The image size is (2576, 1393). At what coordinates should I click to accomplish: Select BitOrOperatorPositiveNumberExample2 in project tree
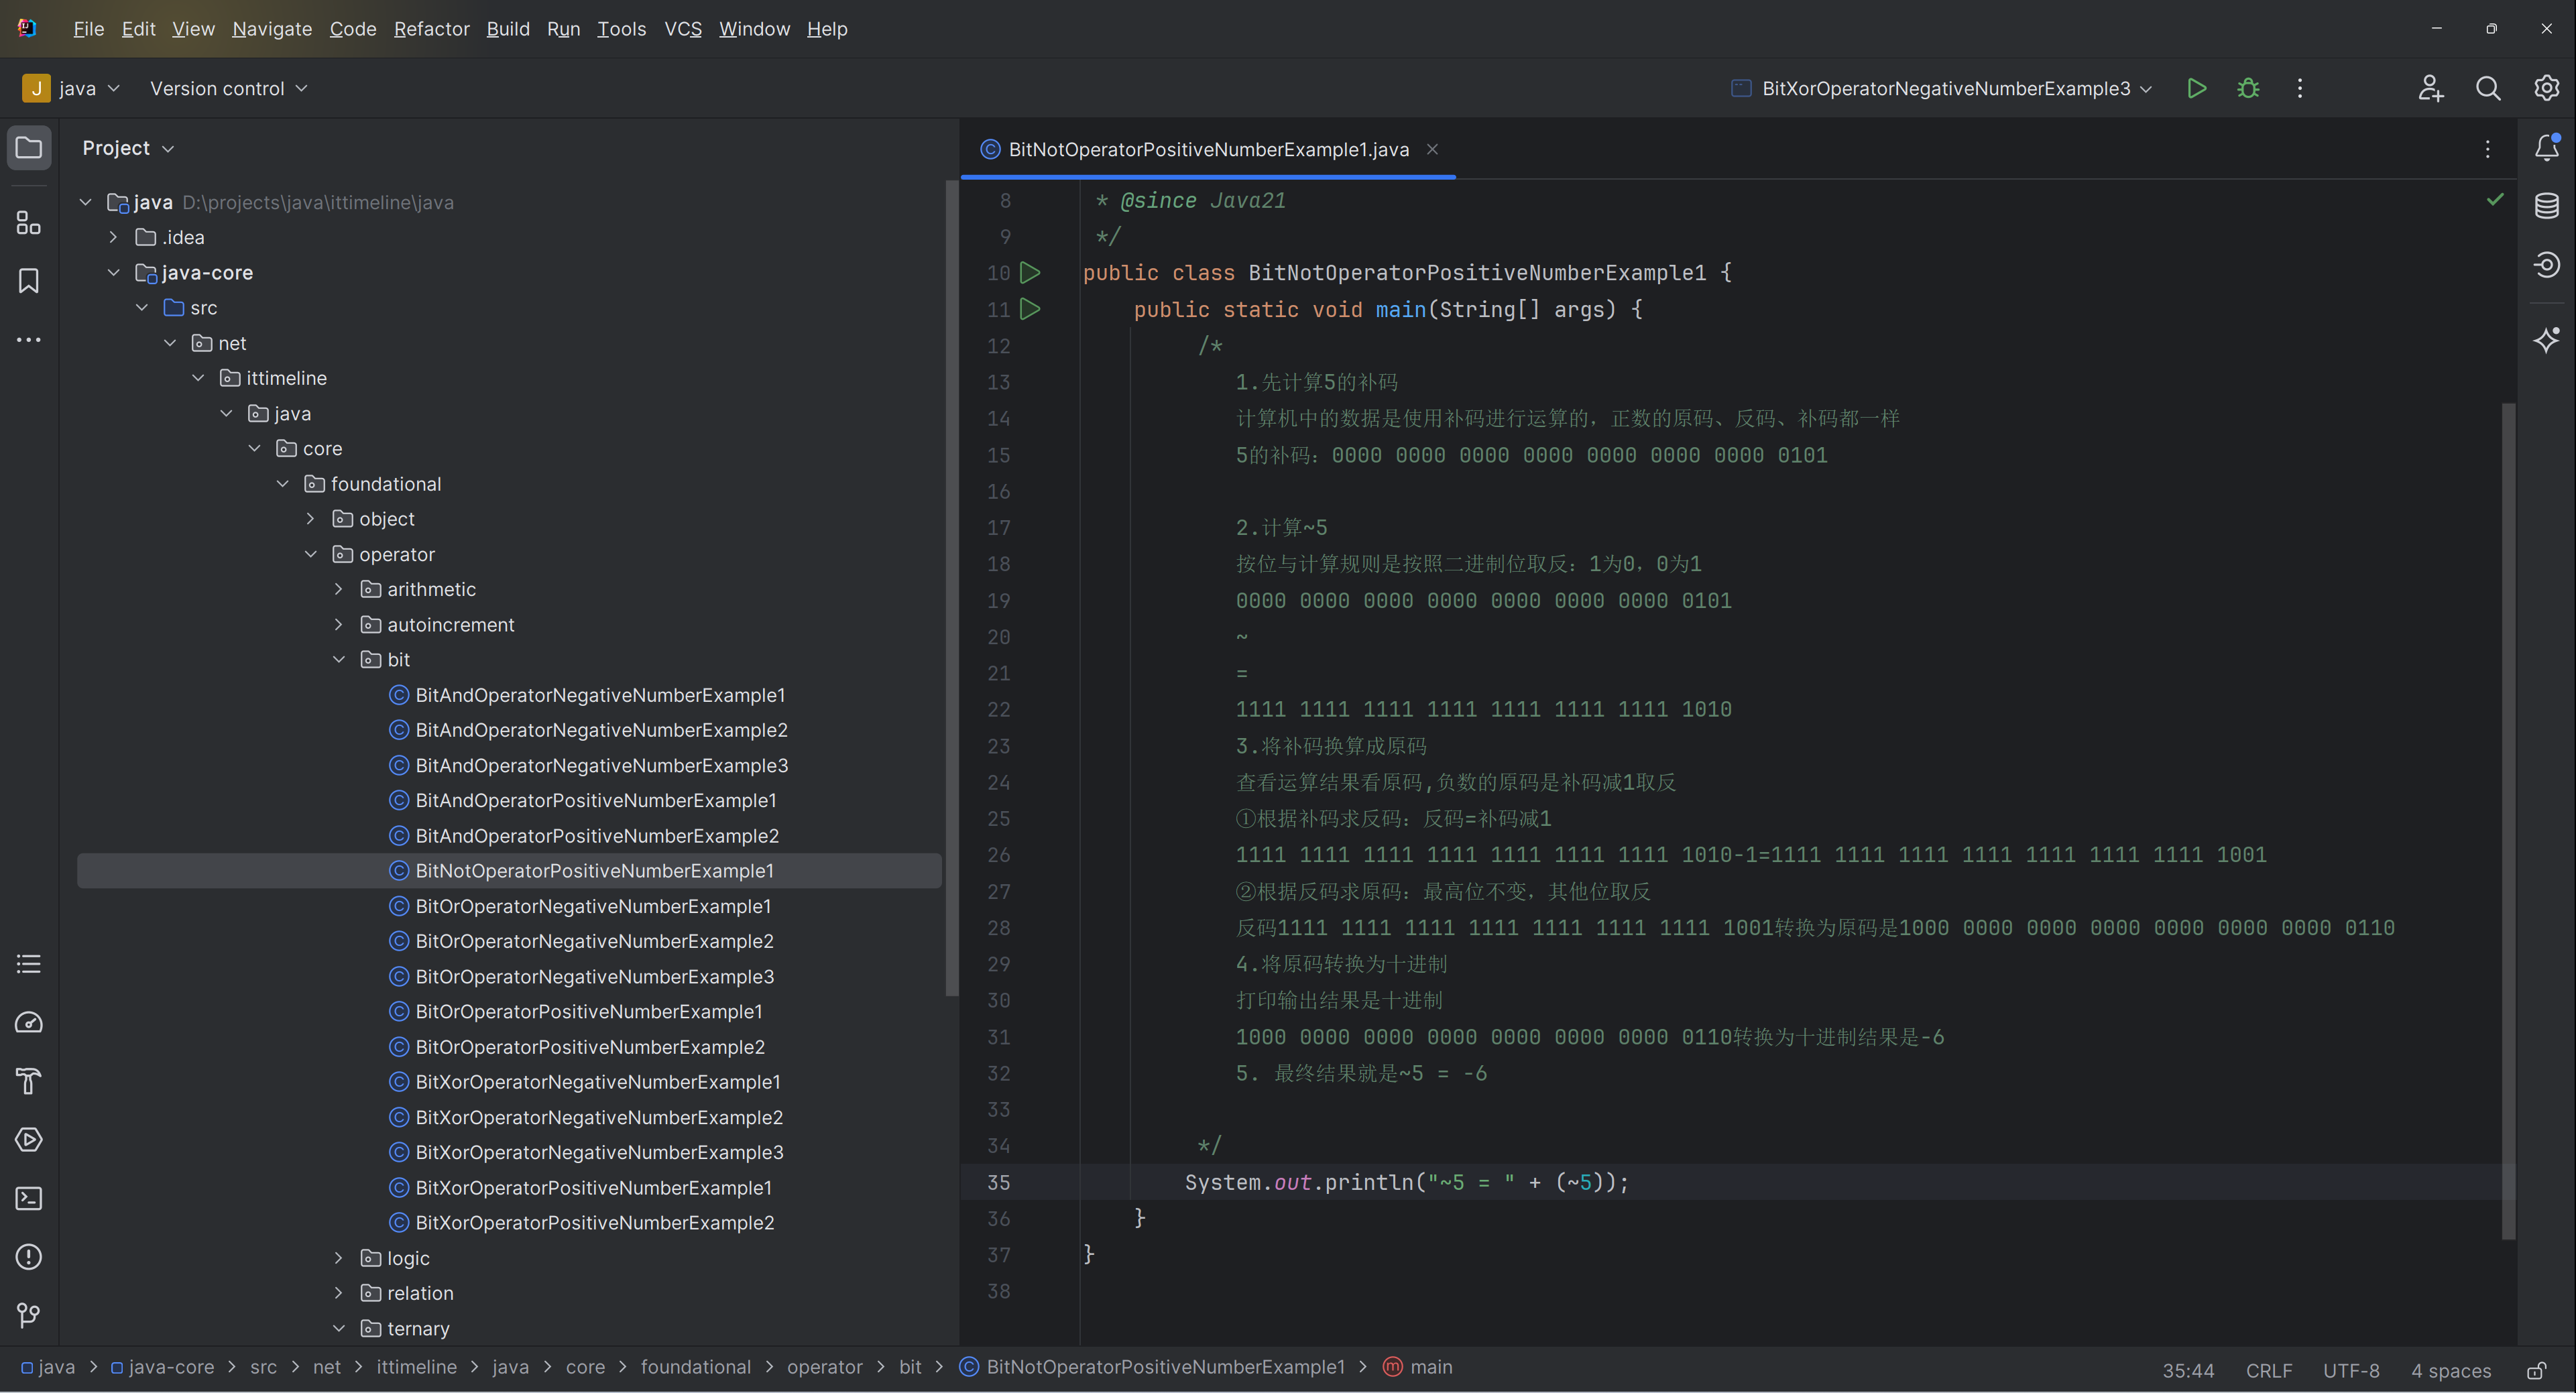coord(590,1047)
